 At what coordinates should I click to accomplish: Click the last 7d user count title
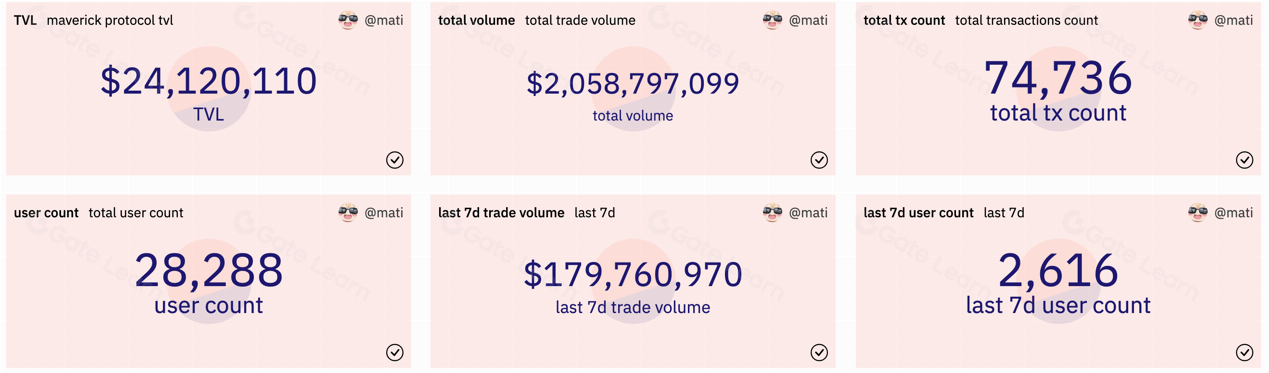[x=918, y=212]
